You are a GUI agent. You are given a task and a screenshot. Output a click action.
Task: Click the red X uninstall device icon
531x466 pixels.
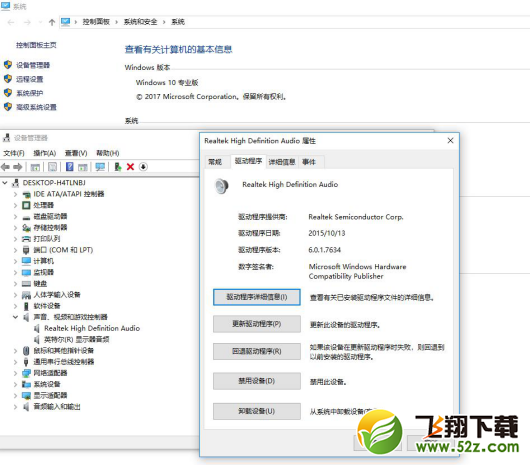coord(130,167)
